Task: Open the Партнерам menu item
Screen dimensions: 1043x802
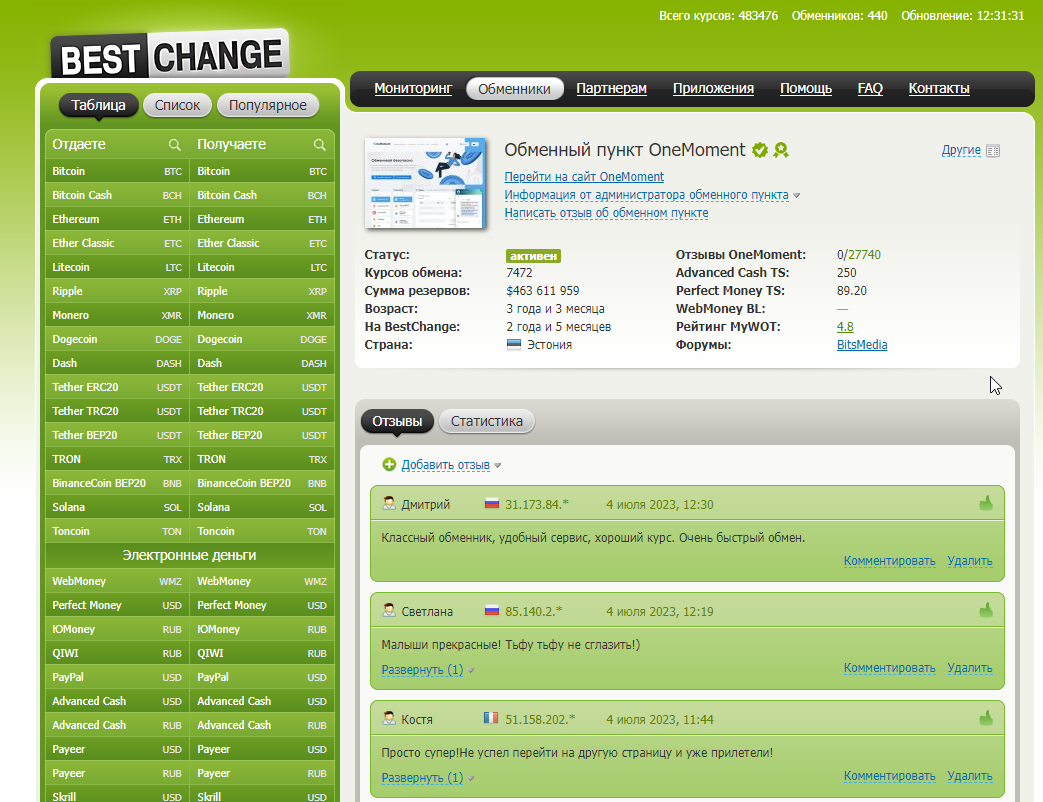Action: (x=611, y=88)
